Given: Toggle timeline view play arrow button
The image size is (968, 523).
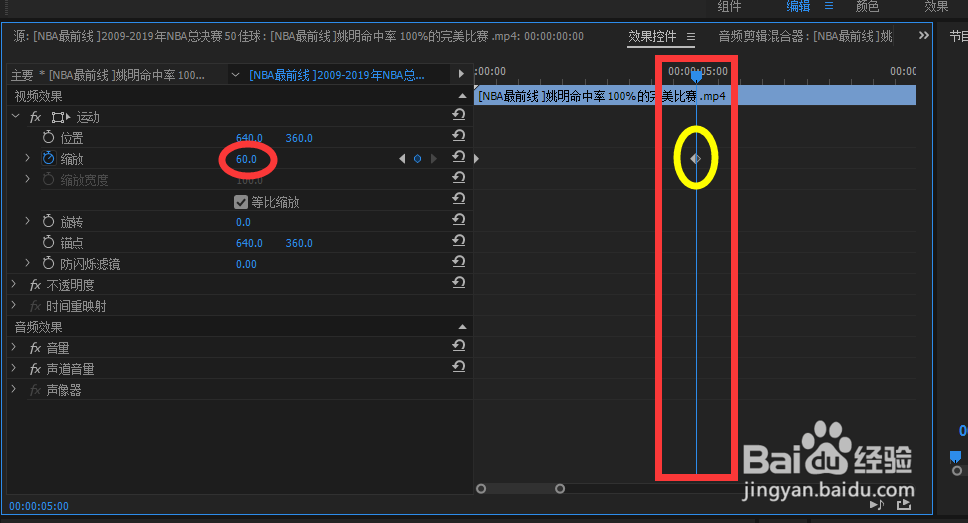Looking at the screenshot, I should [461, 74].
